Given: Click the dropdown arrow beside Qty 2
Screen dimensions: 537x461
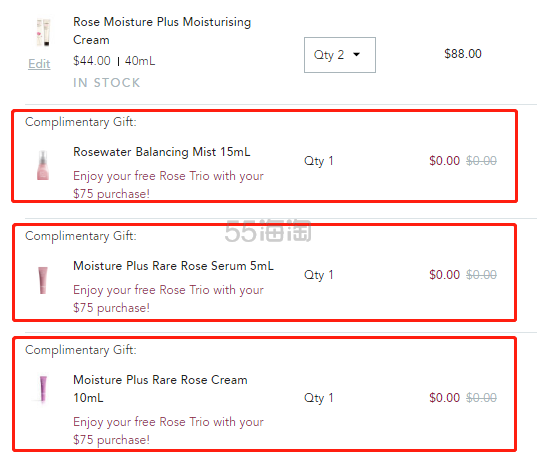Looking at the screenshot, I should click(357, 54).
